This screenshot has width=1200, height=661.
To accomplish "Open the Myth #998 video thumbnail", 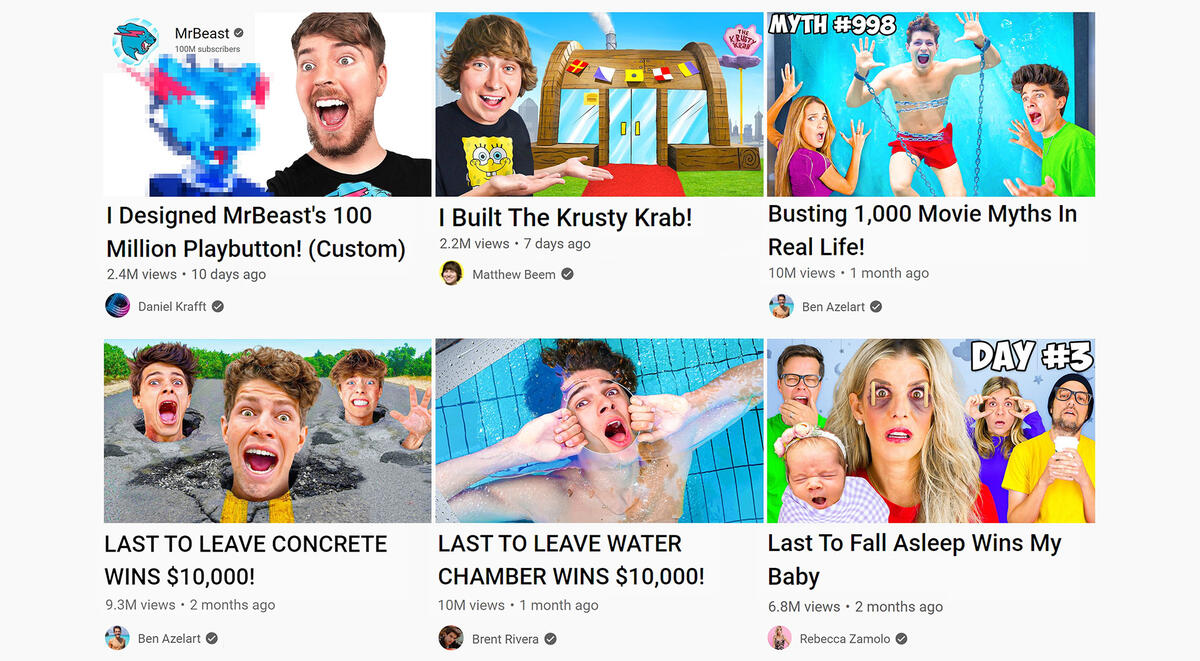I will click(931, 104).
